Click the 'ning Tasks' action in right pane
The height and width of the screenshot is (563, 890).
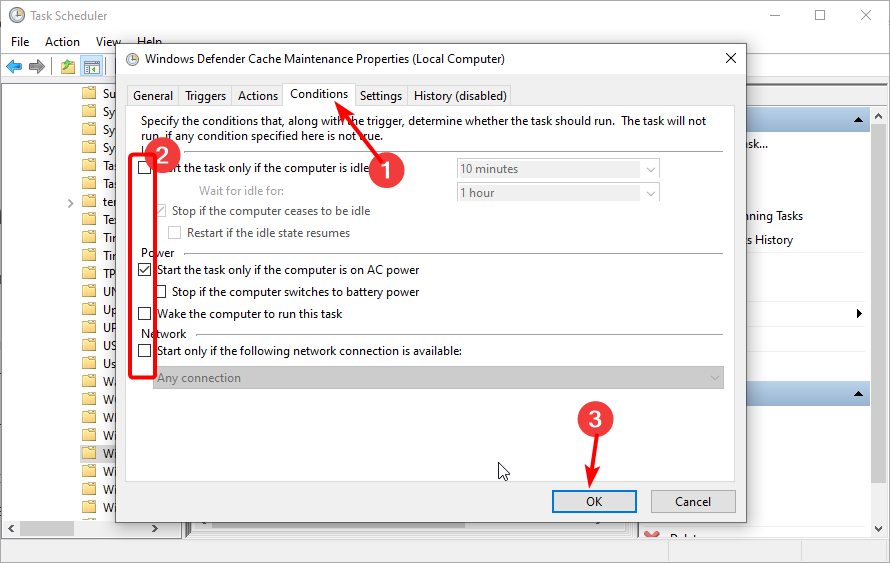coord(775,216)
